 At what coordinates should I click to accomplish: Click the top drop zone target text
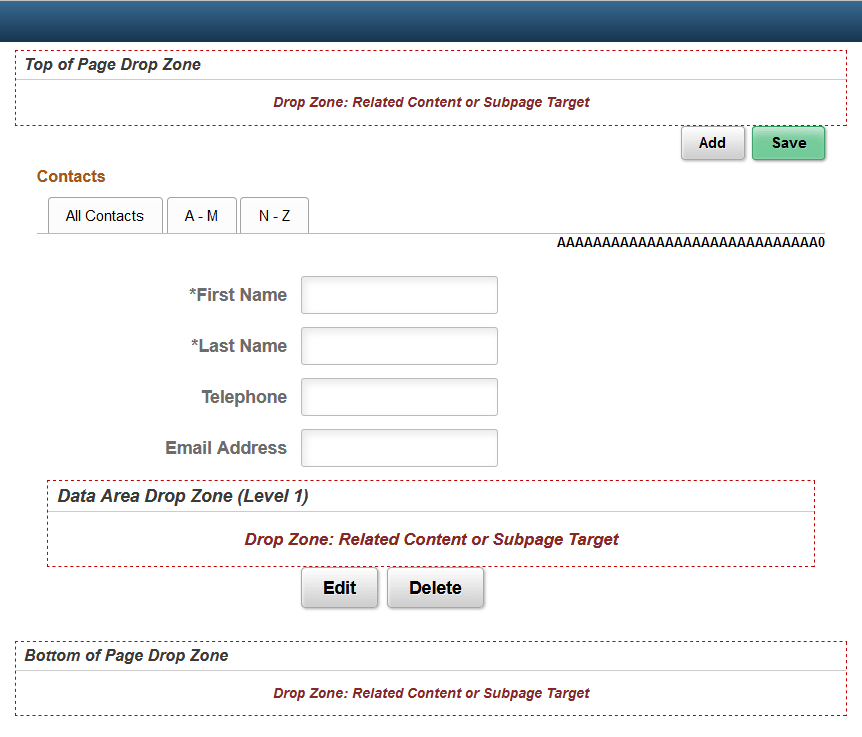point(431,102)
